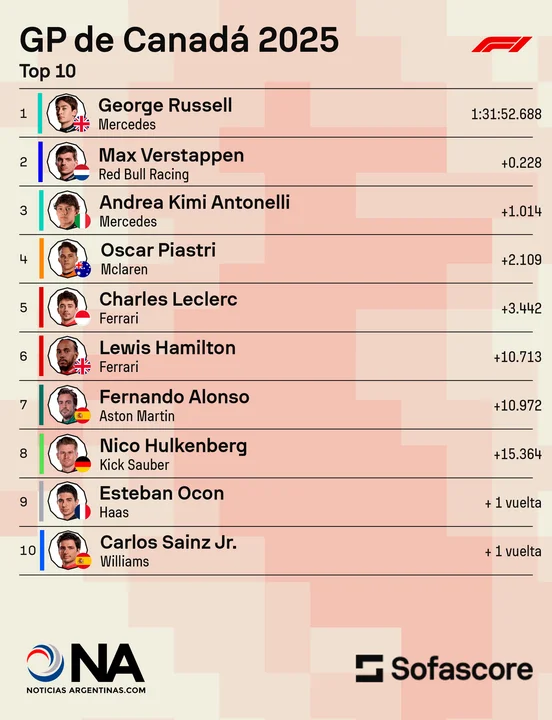Click the blue Williams team color bar
Viewport: 552px width, 720px height.
coord(42,550)
